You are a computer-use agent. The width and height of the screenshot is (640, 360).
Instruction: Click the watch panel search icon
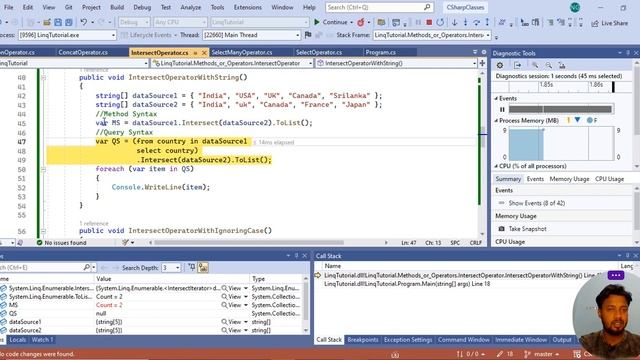pyautogui.click(x=87, y=267)
